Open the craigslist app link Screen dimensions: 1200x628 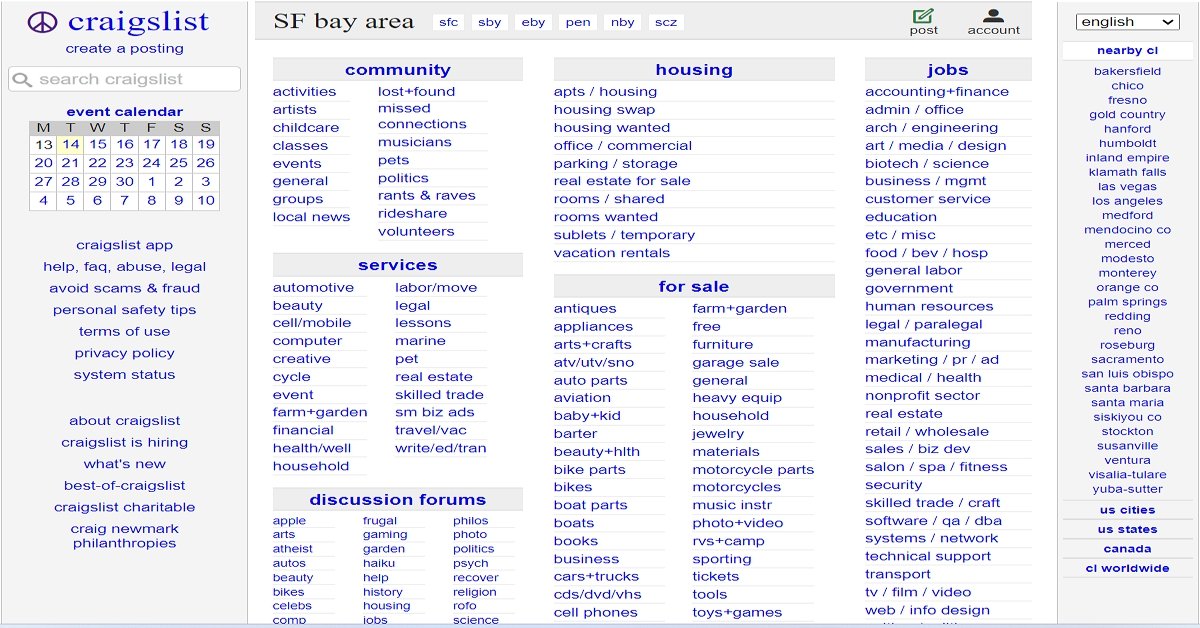click(125, 245)
